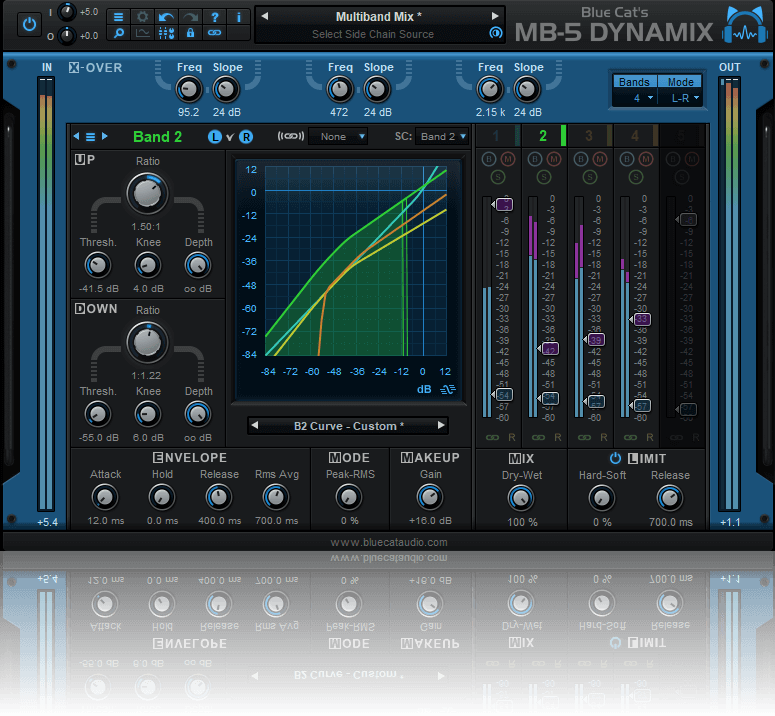This screenshot has height=716, width=775.
Task: Click the undo arrow icon
Action: 166,17
